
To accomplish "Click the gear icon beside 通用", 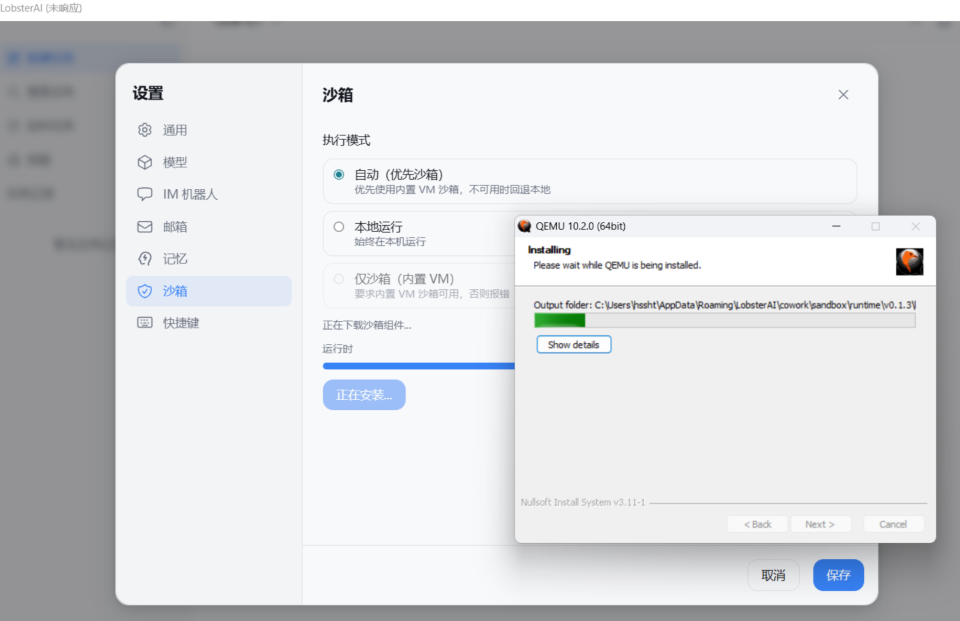I will click(x=144, y=130).
